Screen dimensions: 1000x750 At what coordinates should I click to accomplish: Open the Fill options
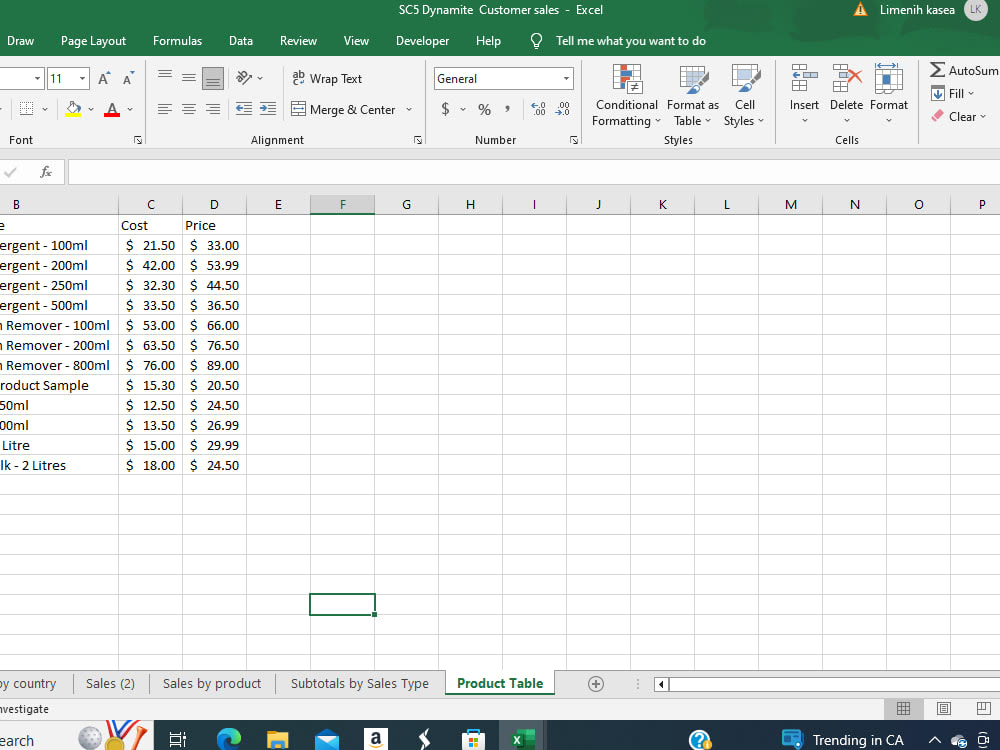point(953,94)
